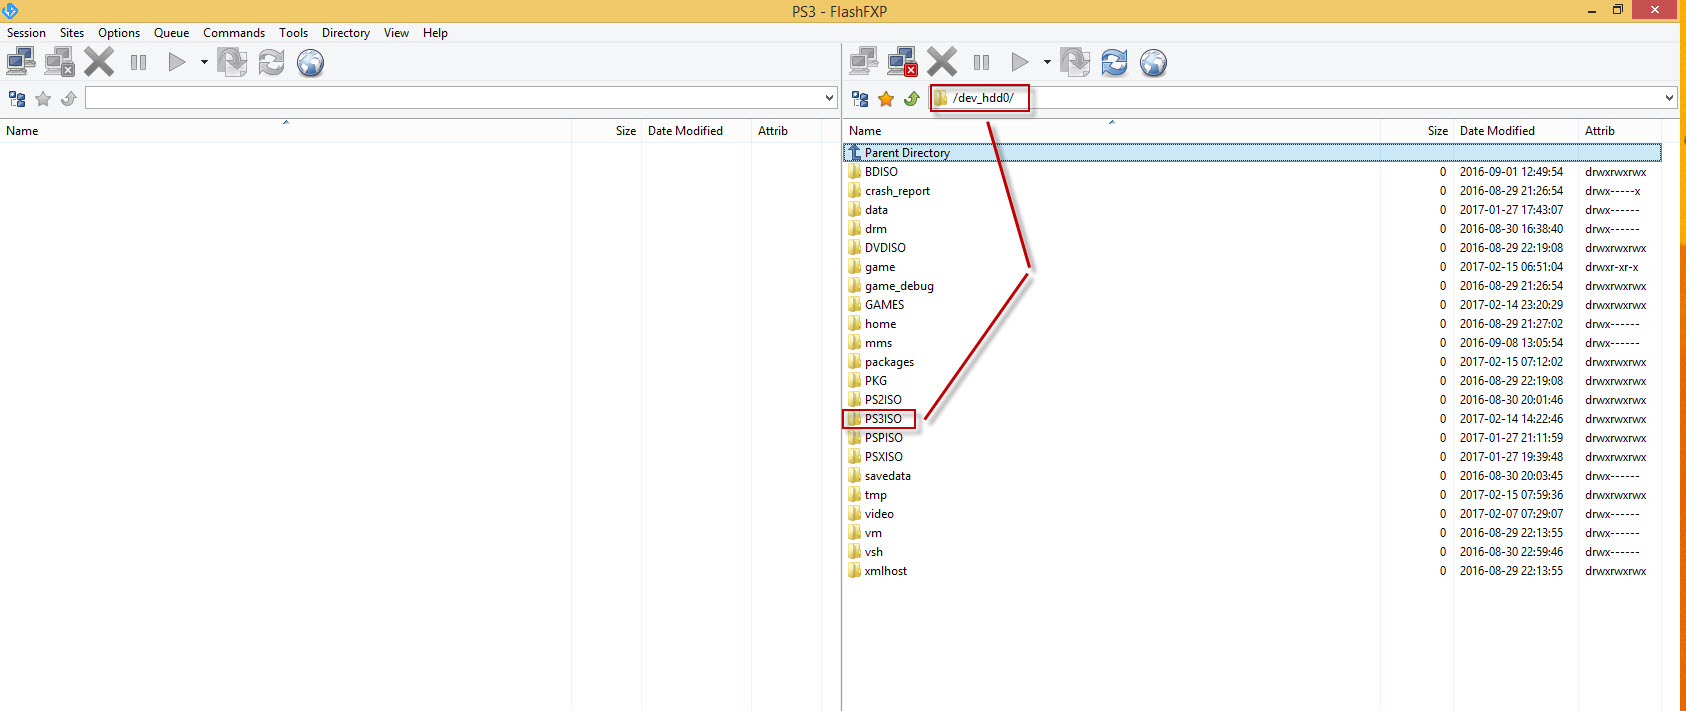The image size is (1686, 711).
Task: Open the right pane path dropdown arrow
Action: [x=1669, y=98]
